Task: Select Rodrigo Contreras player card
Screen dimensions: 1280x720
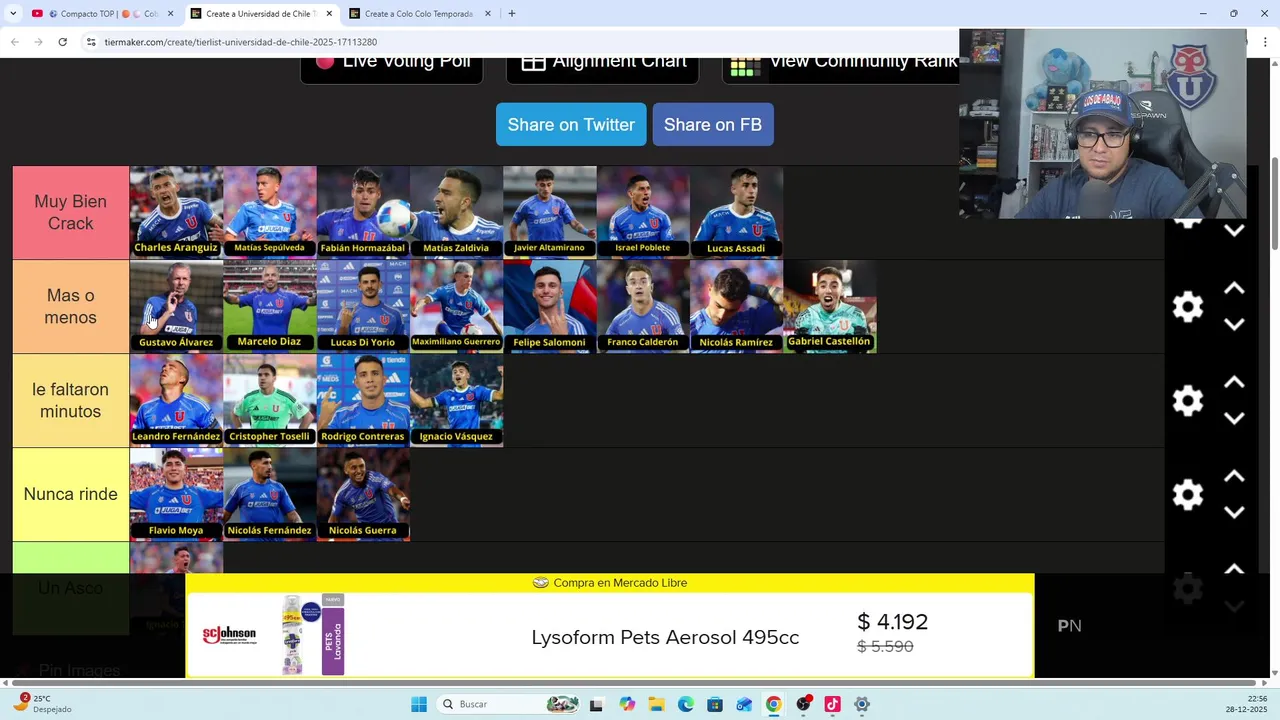Action: pos(363,400)
